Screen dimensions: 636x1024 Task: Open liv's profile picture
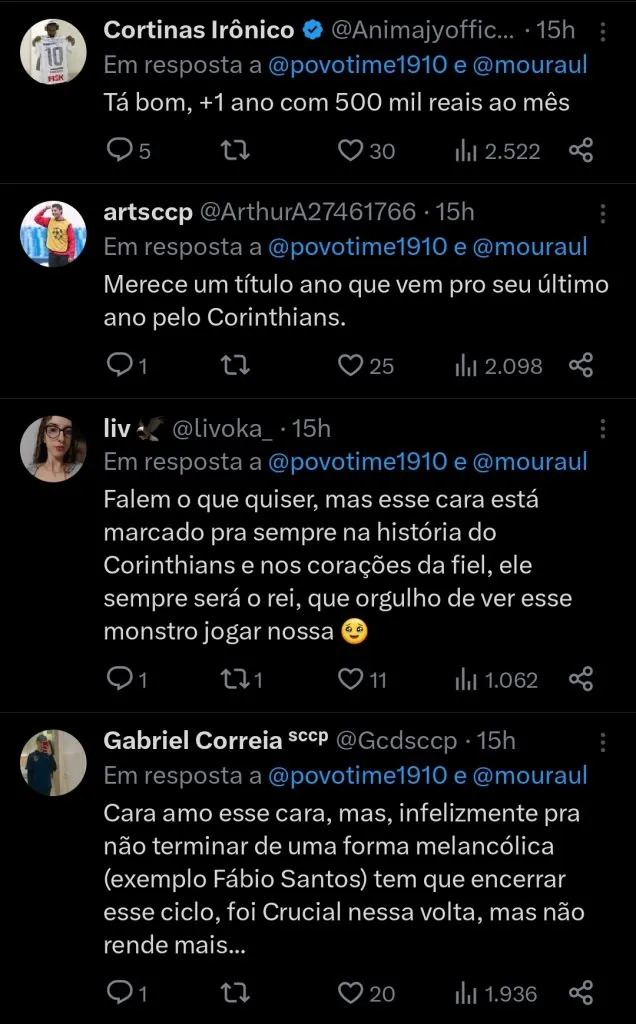pos(53,449)
